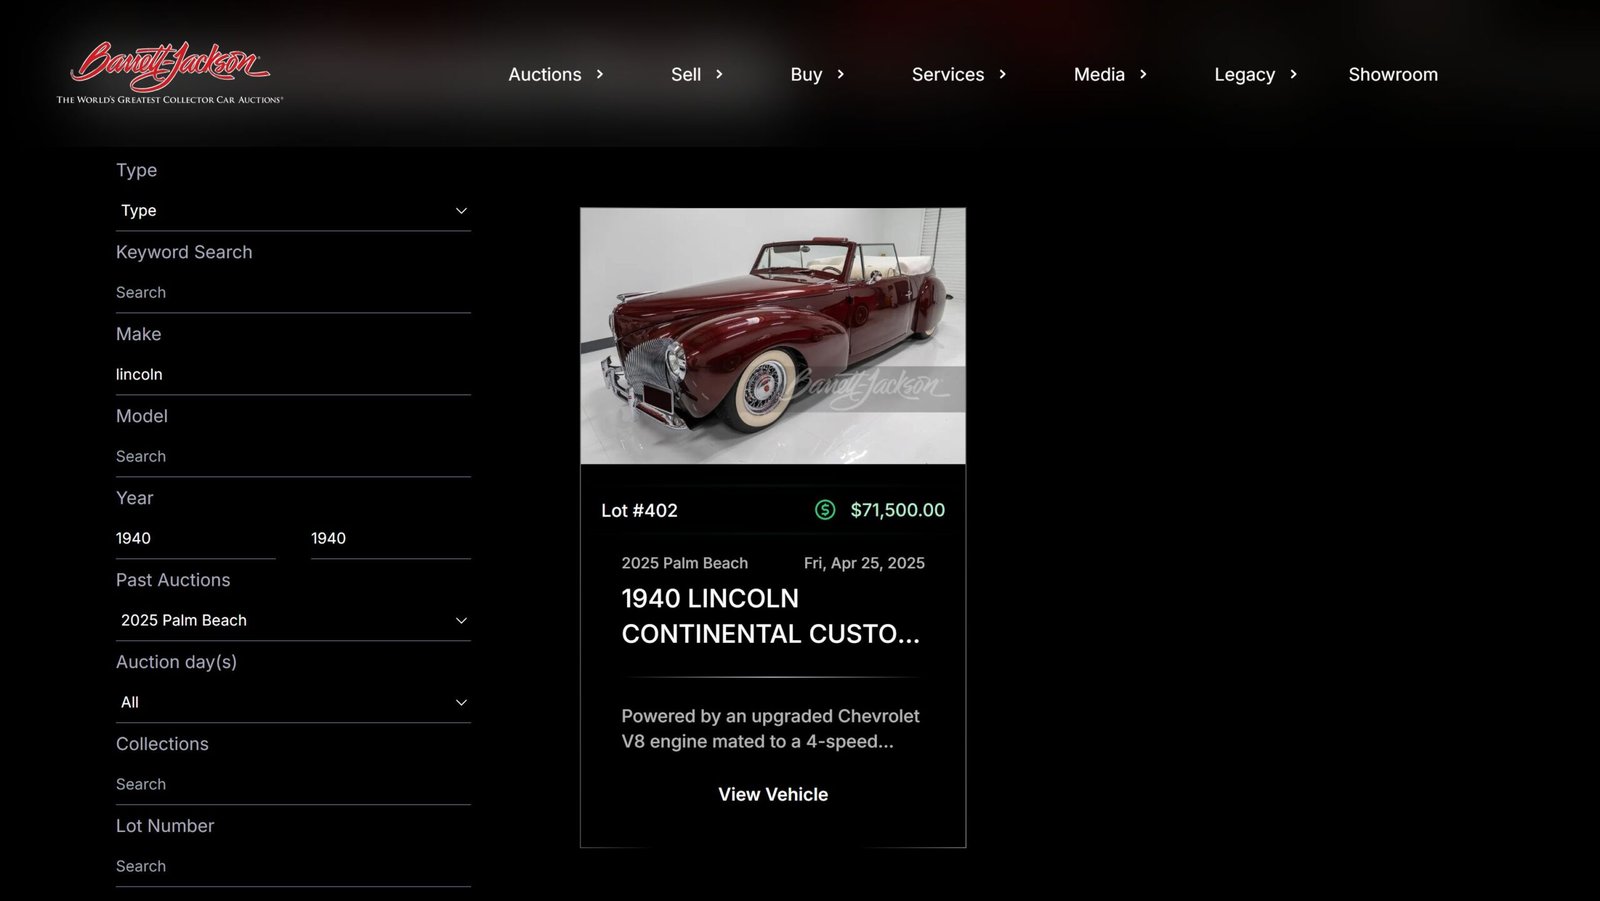Viewport: 1600px width, 901px height.
Task: Open the Showroom menu item
Action: click(1392, 74)
